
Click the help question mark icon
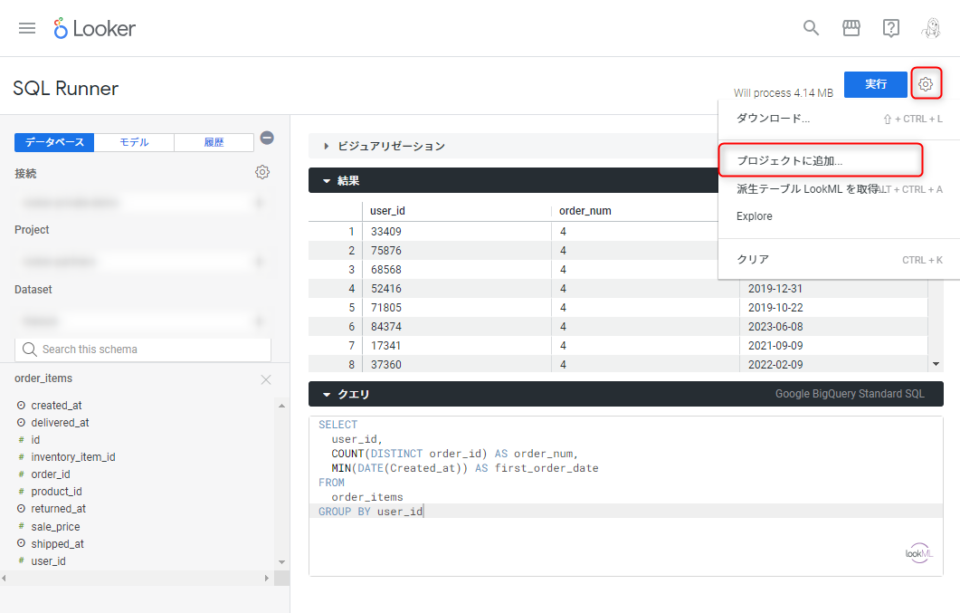click(891, 28)
